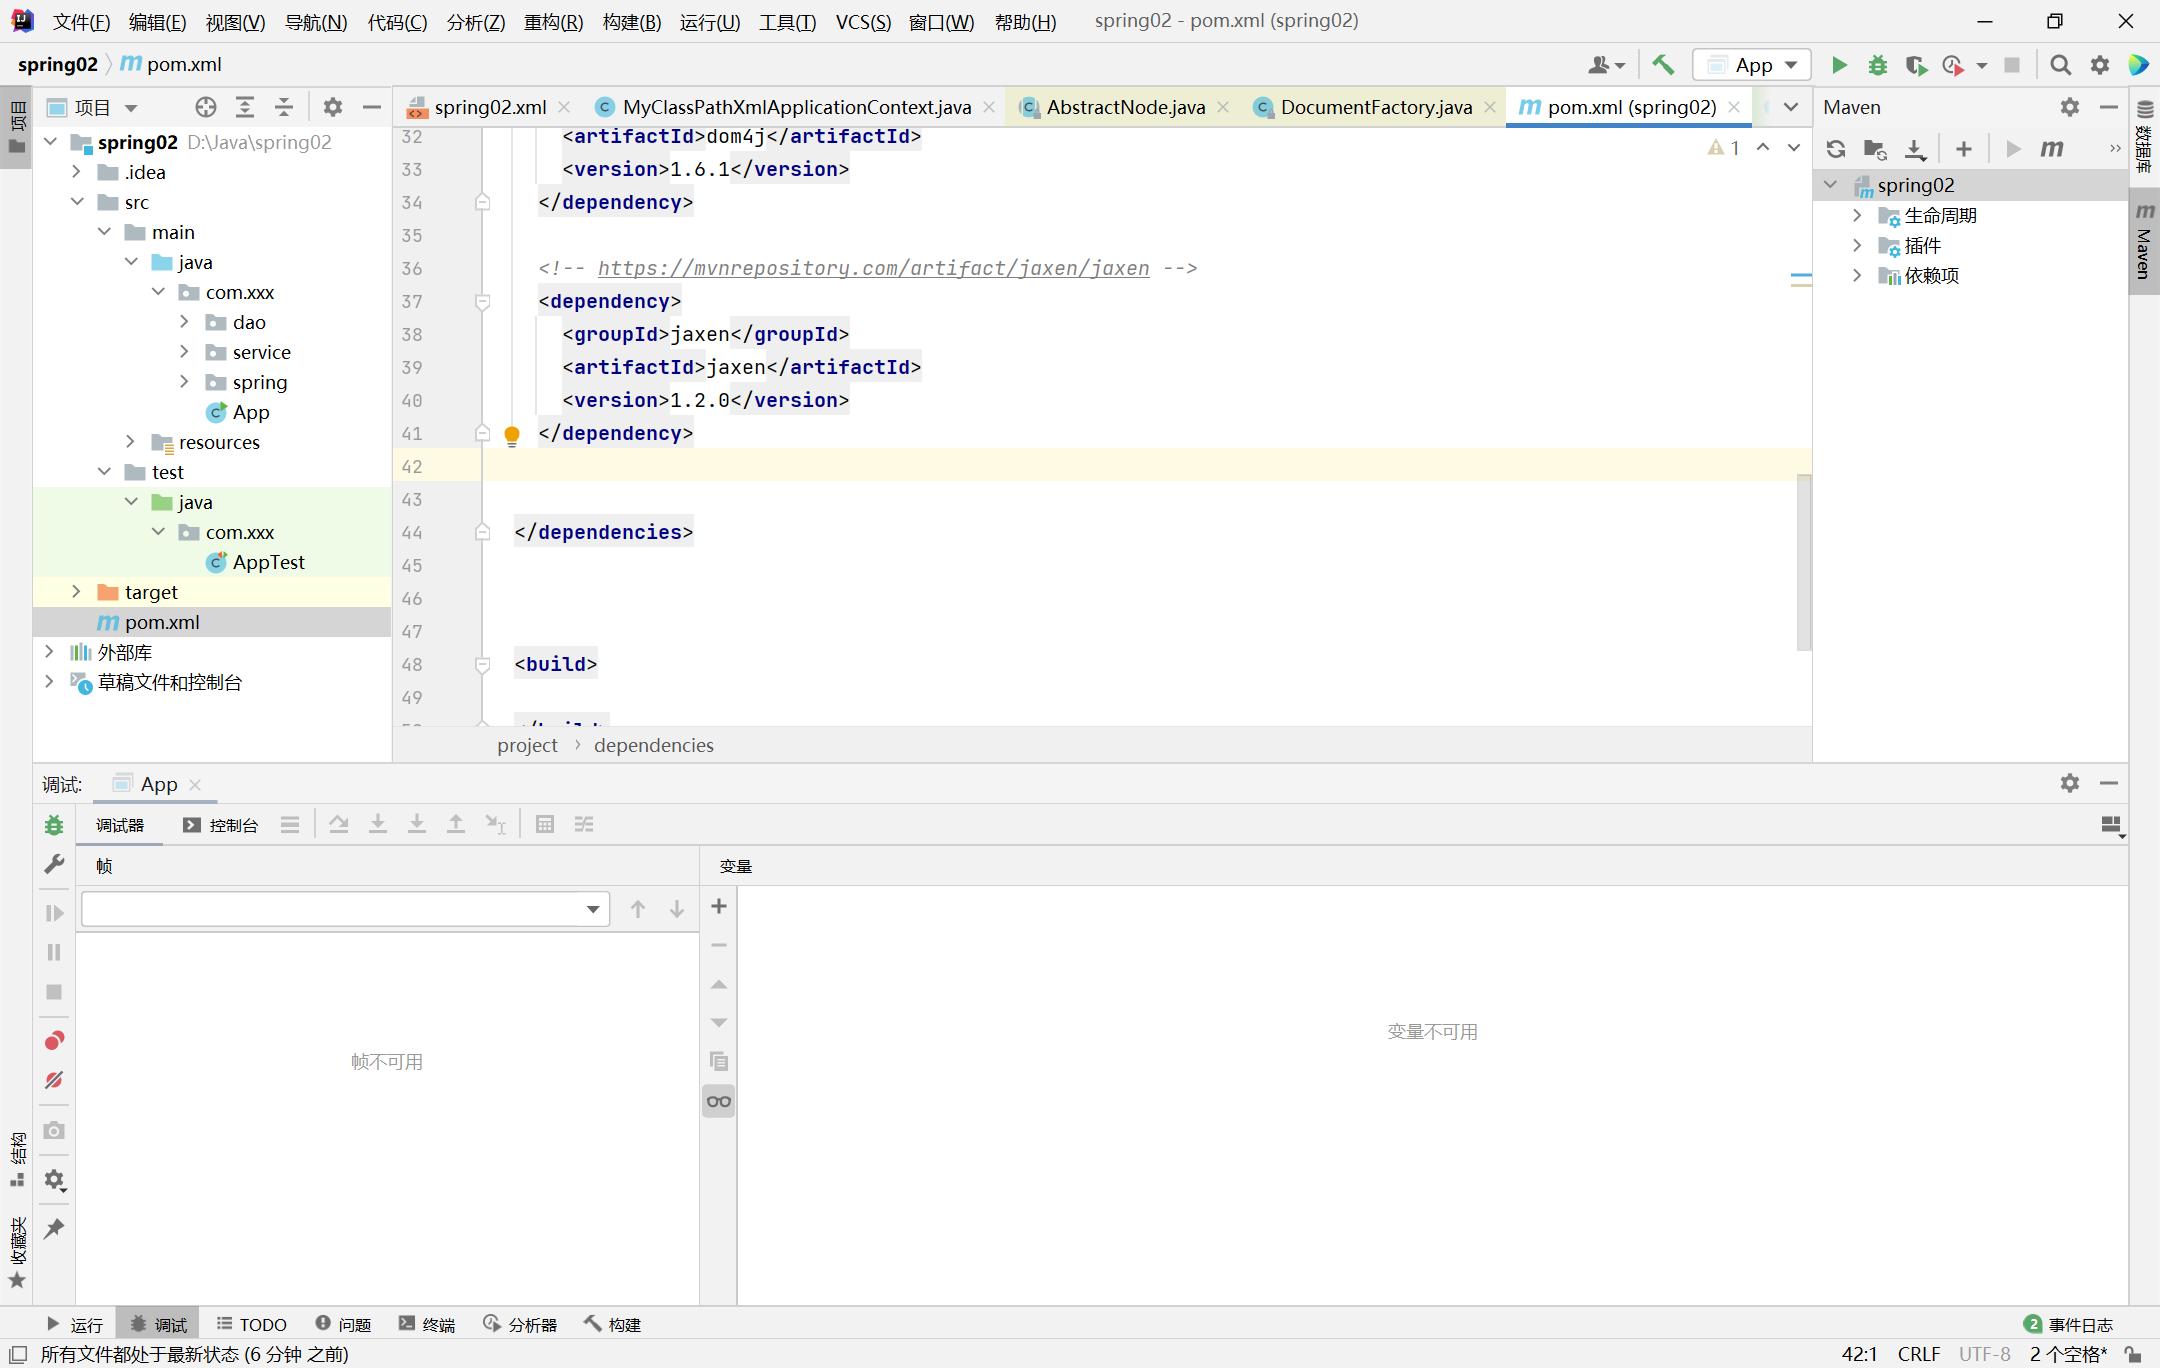Click the Maven download sources icon
Viewport: 2160px width, 1368px height.
[1914, 149]
